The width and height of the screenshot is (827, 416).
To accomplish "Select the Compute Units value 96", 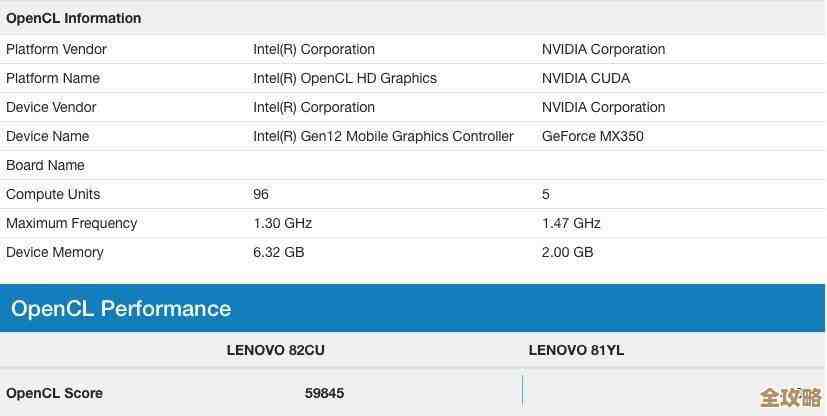I will click(261, 194).
